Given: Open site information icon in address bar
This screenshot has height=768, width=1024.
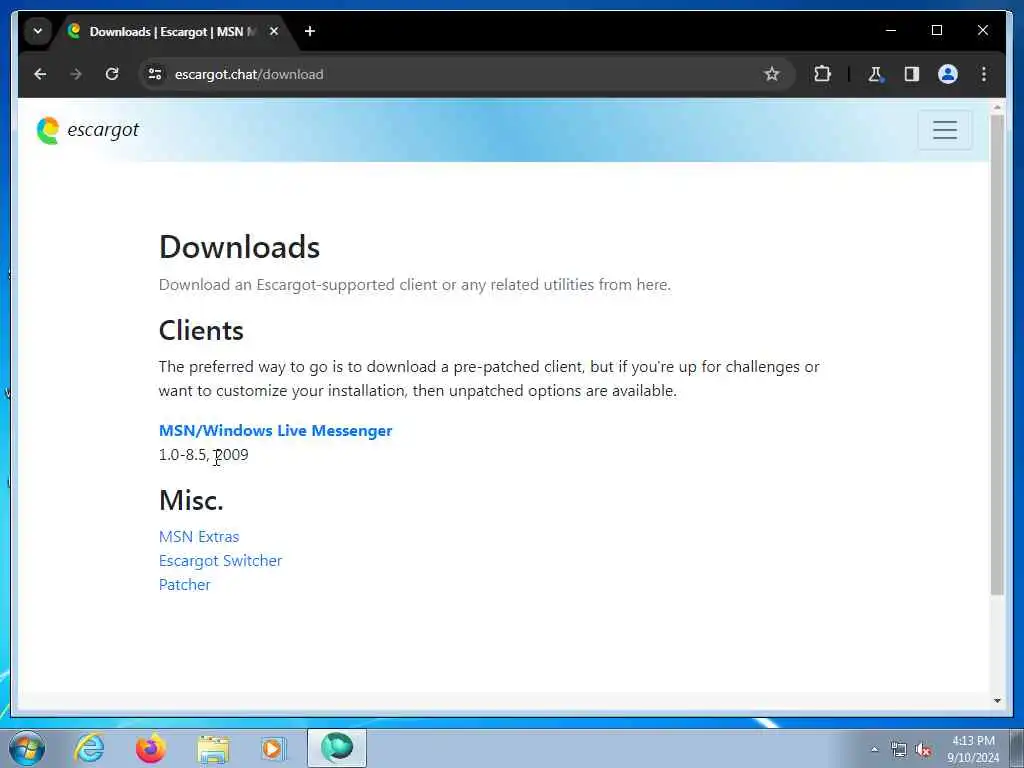Looking at the screenshot, I should pos(155,74).
